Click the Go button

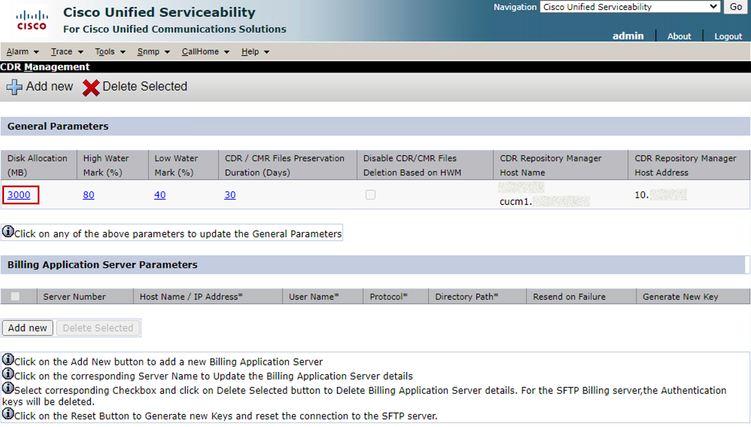click(x=736, y=7)
